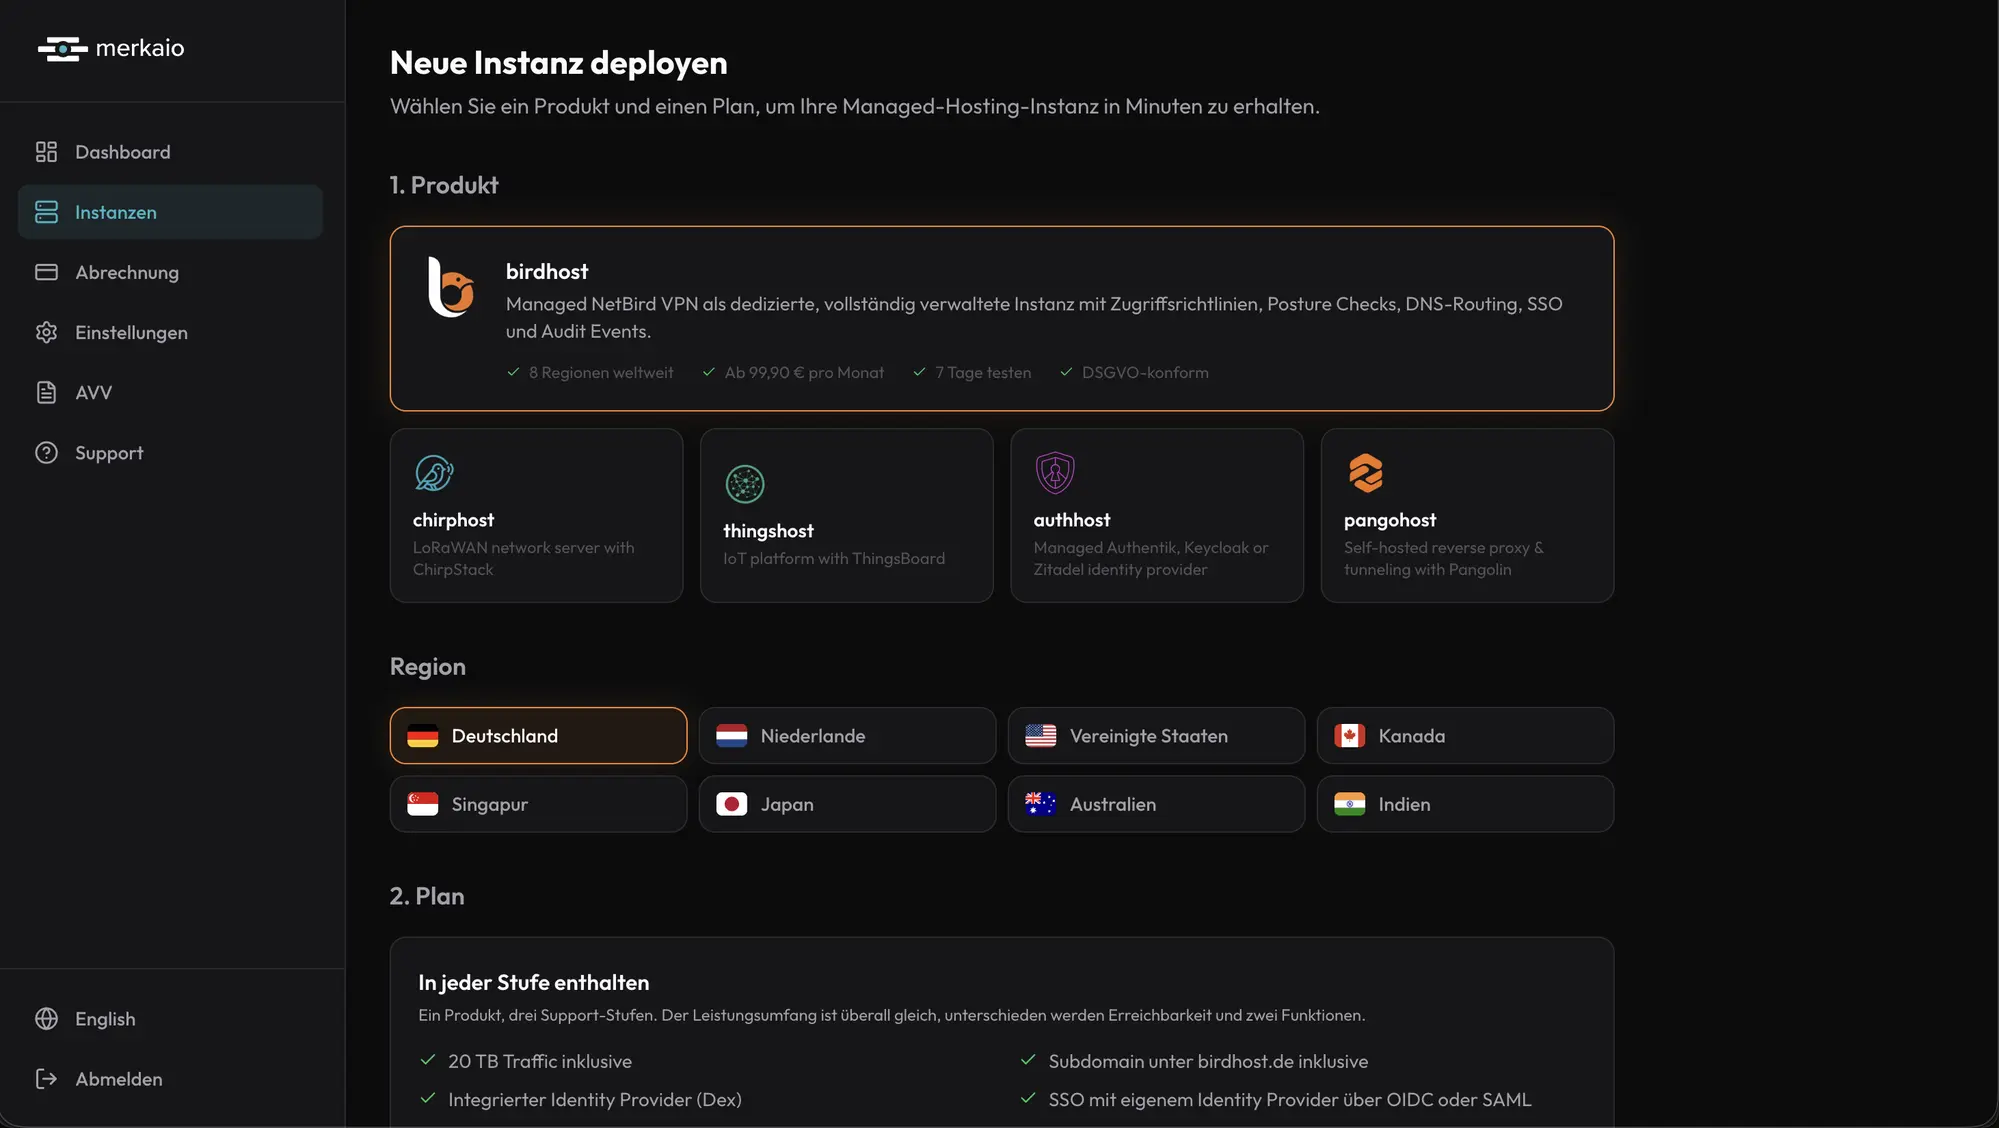Viewport: 1999px width, 1128px height.
Task: Click the globe icon next to English
Action: coord(46,1018)
